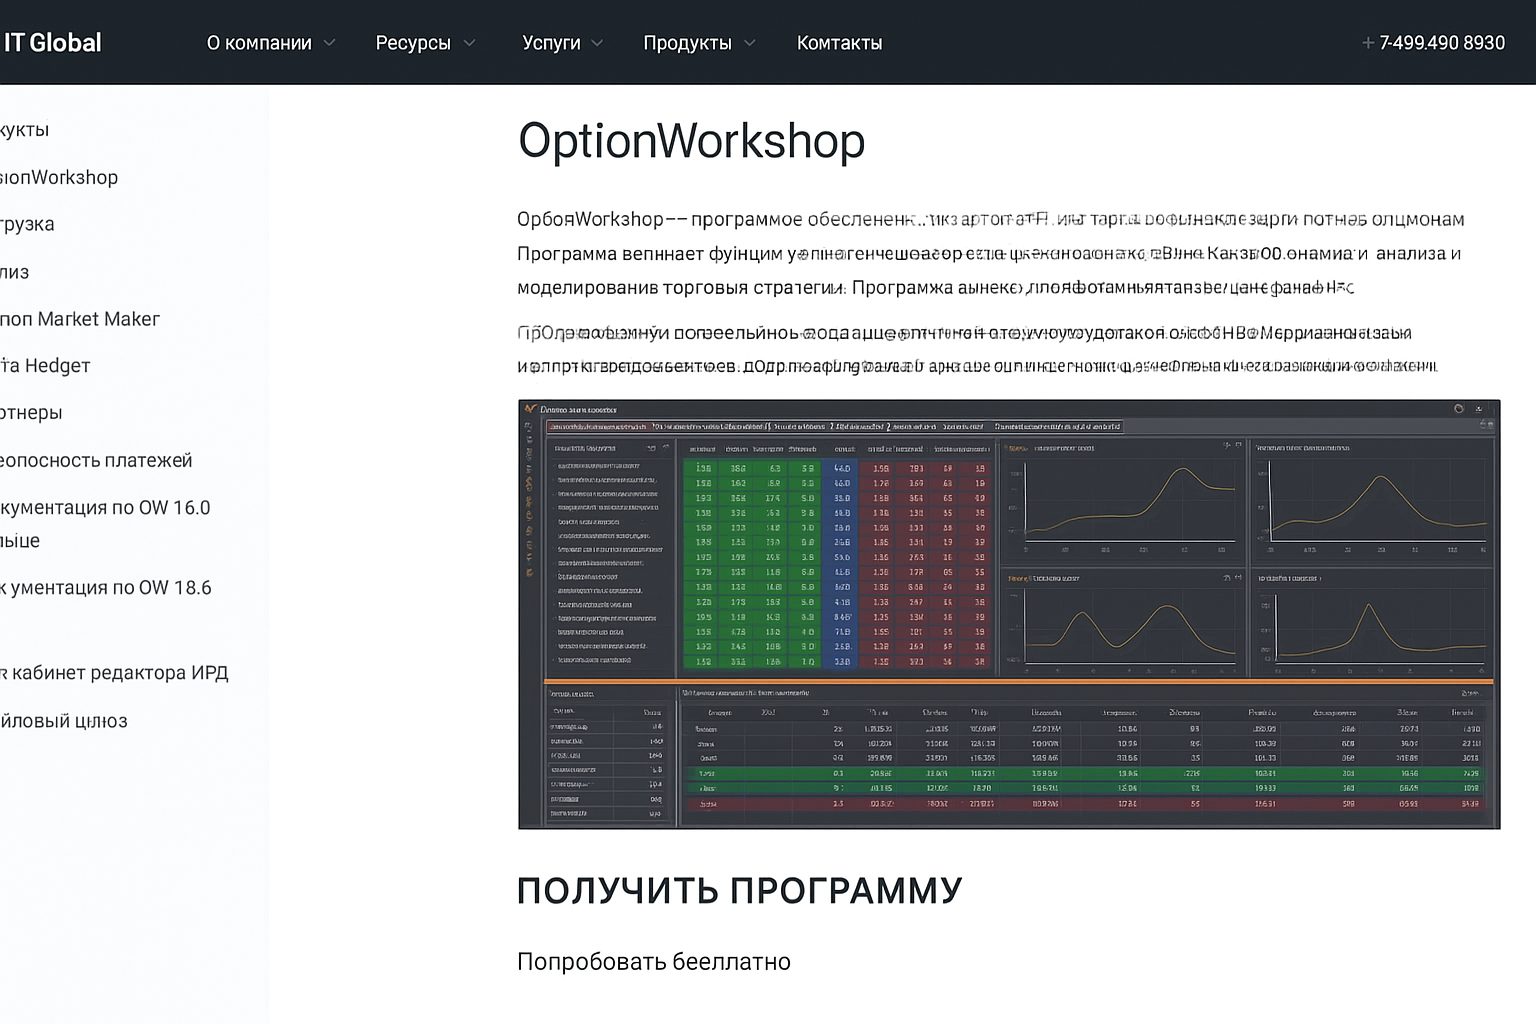Screen dimensions: 1536x1024
Task: Select OptionWorkshop in the left sidebar
Action: [x=59, y=178]
